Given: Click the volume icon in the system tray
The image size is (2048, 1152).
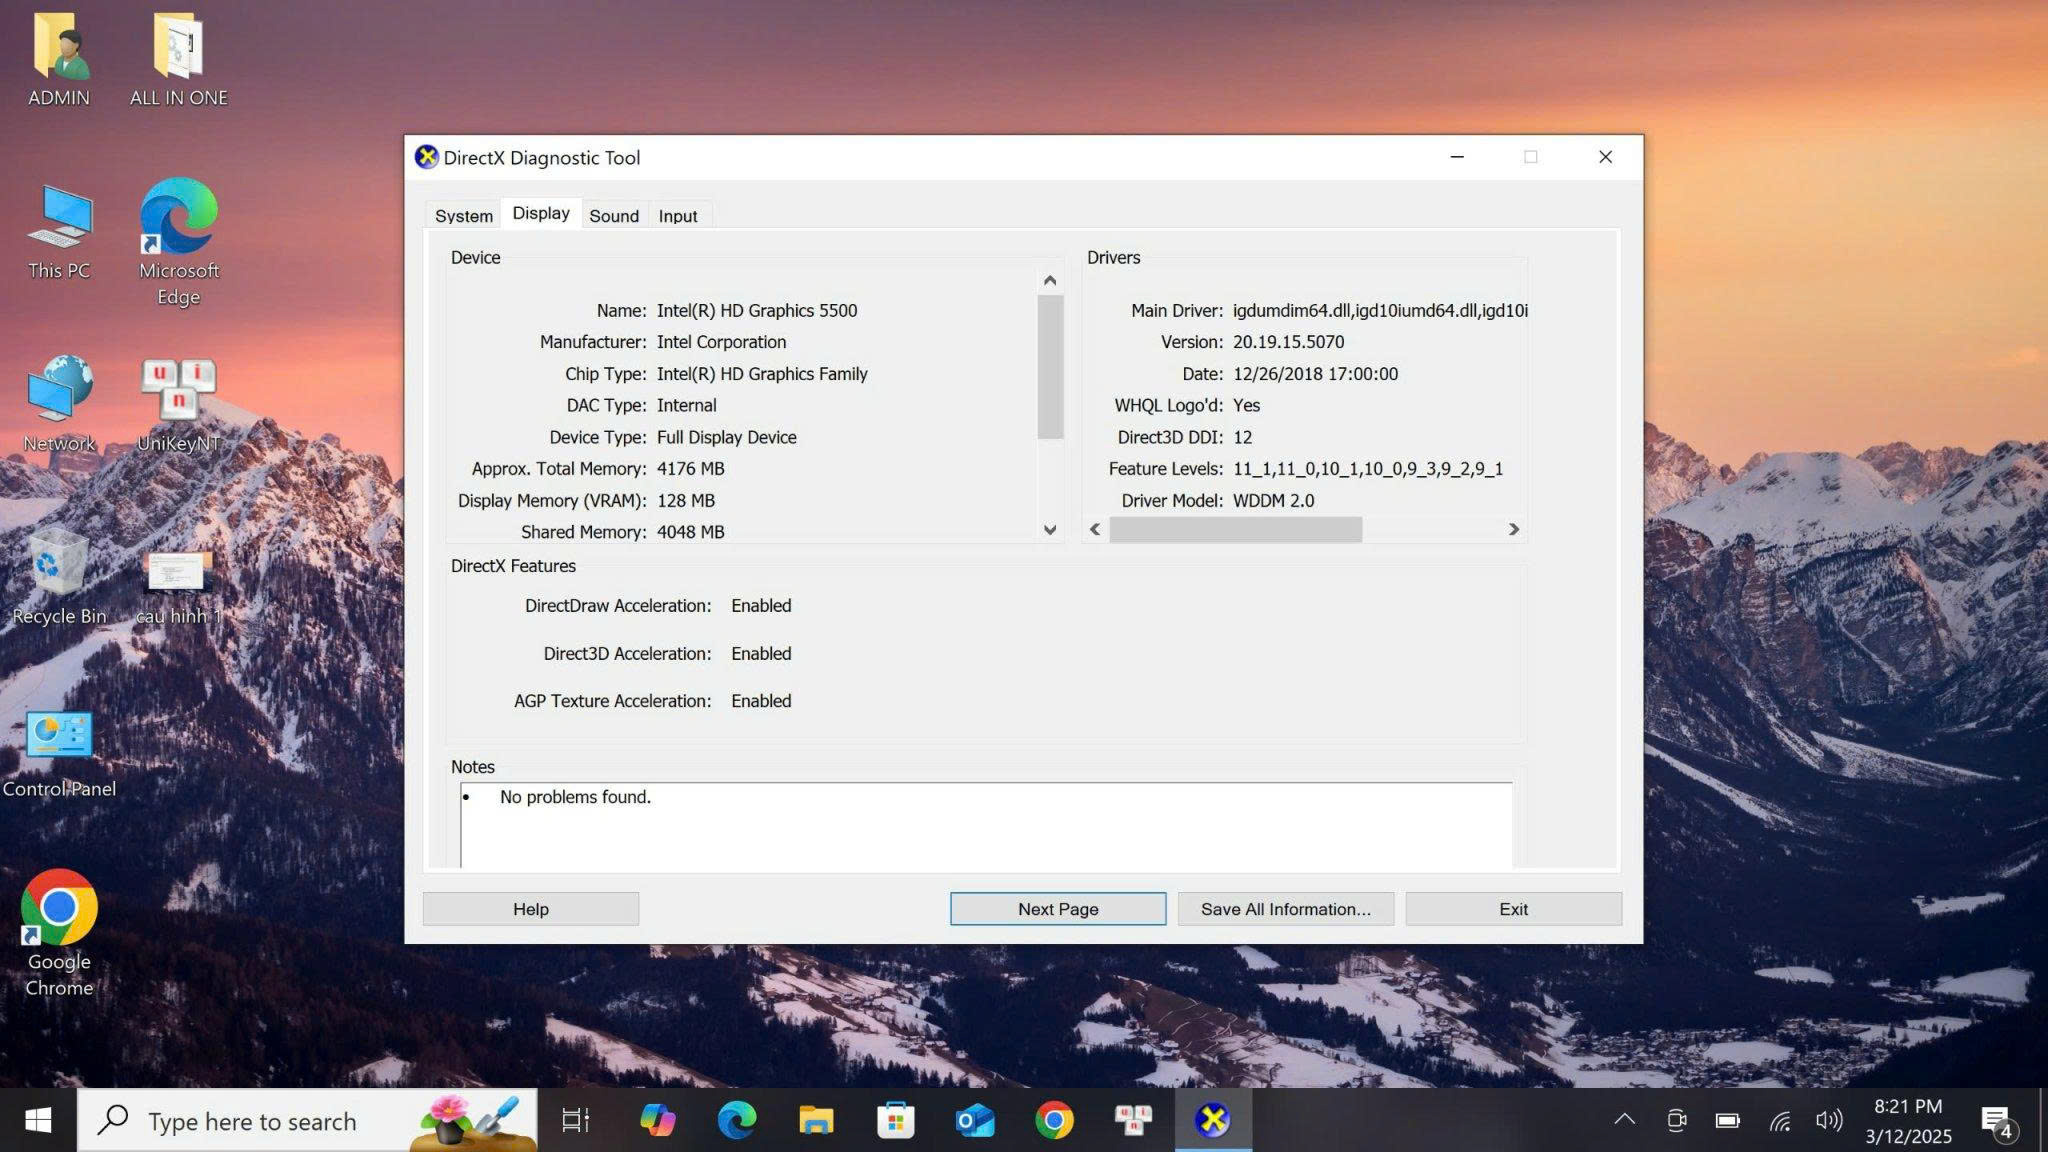Looking at the screenshot, I should pos(1829,1120).
